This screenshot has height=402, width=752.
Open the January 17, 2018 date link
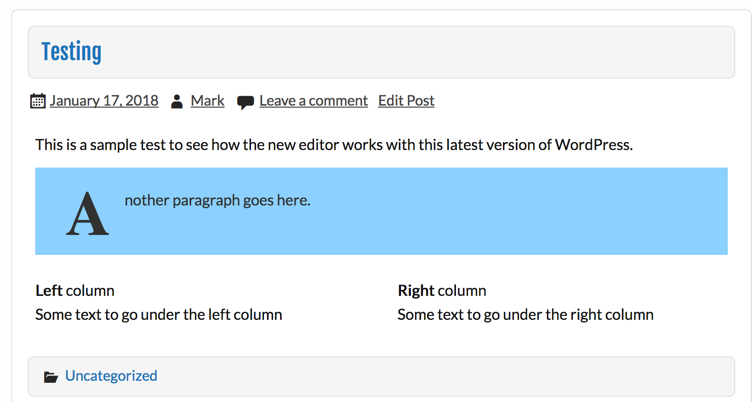click(104, 101)
